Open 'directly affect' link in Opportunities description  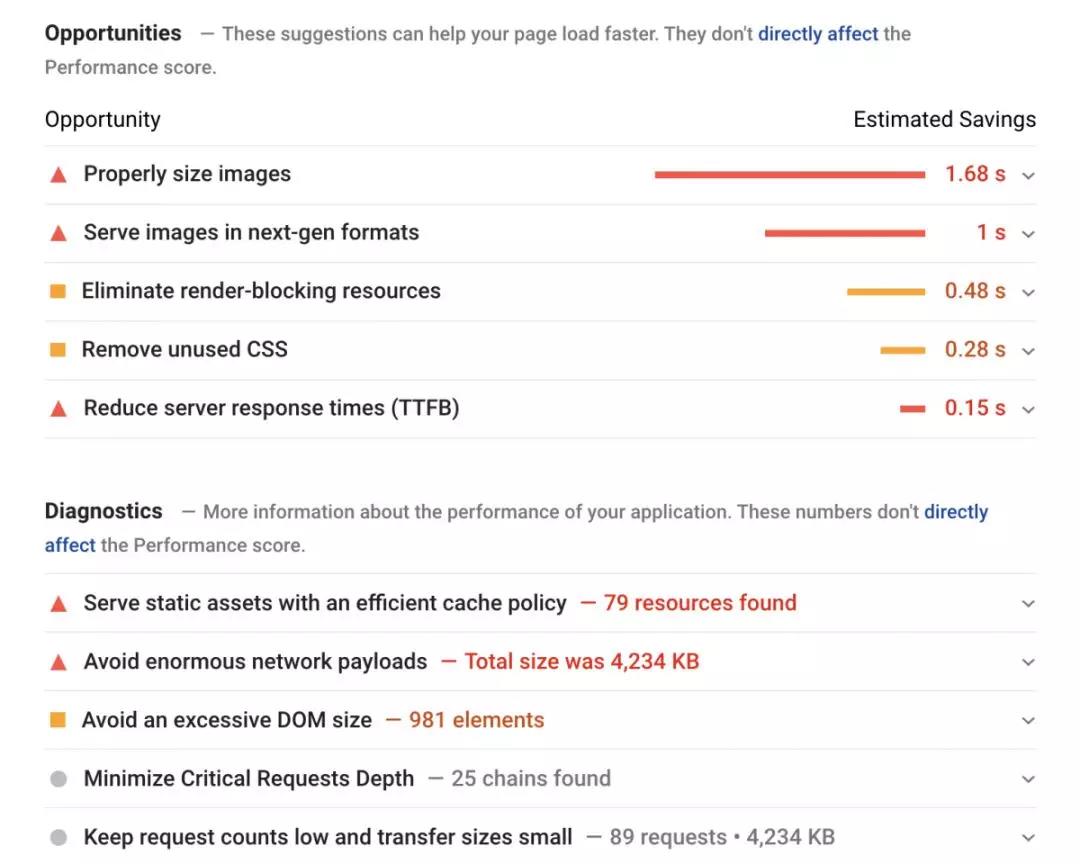(x=818, y=34)
